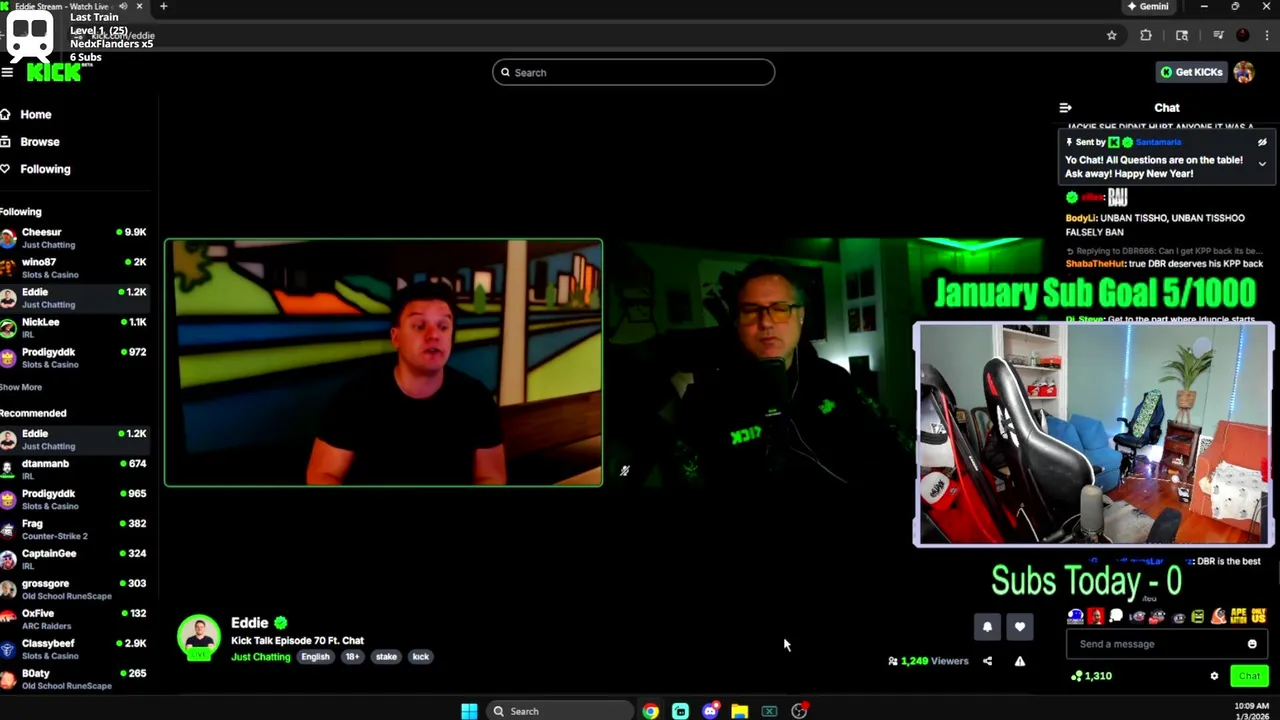Viewport: 1280px width, 720px height.
Task: Click the white thinking-head emote
Action: [x=1116, y=617]
